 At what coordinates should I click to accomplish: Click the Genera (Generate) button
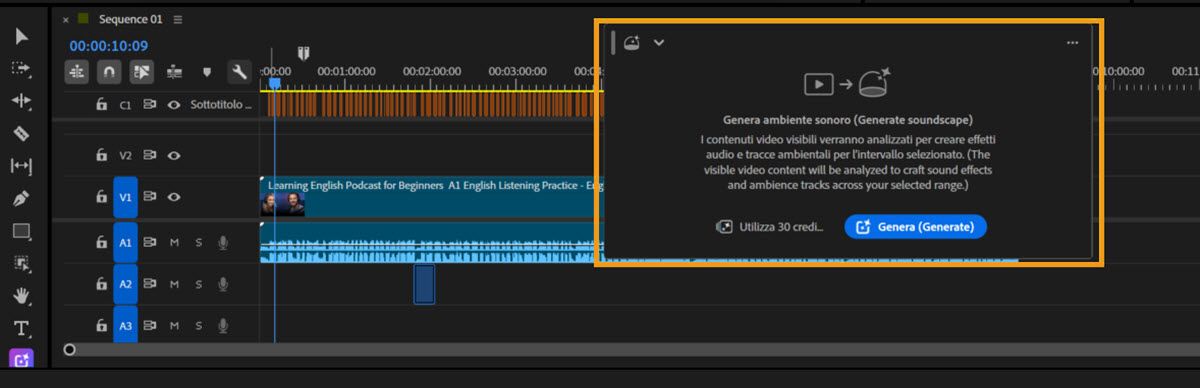click(x=915, y=227)
